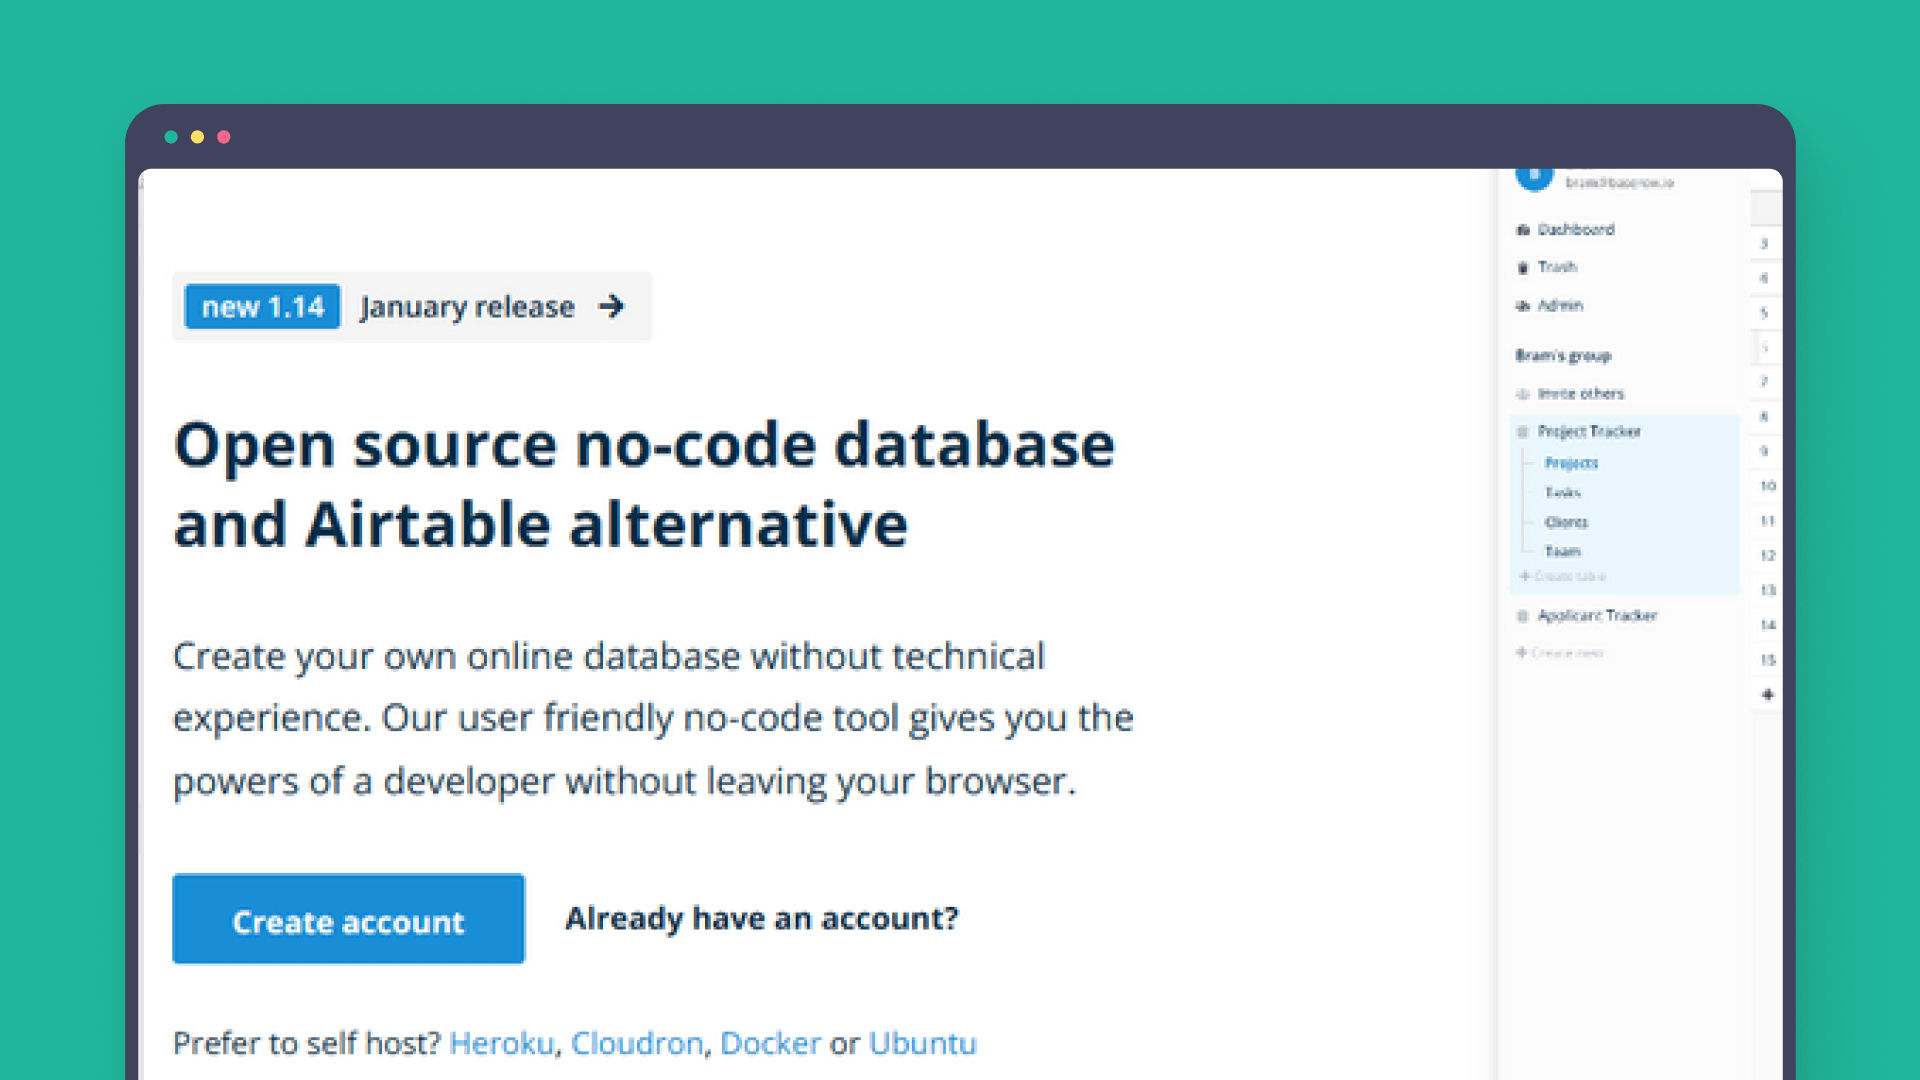Screen dimensions: 1920x1080
Task: Collapse the Project Tracker table list
Action: [x=1588, y=432]
